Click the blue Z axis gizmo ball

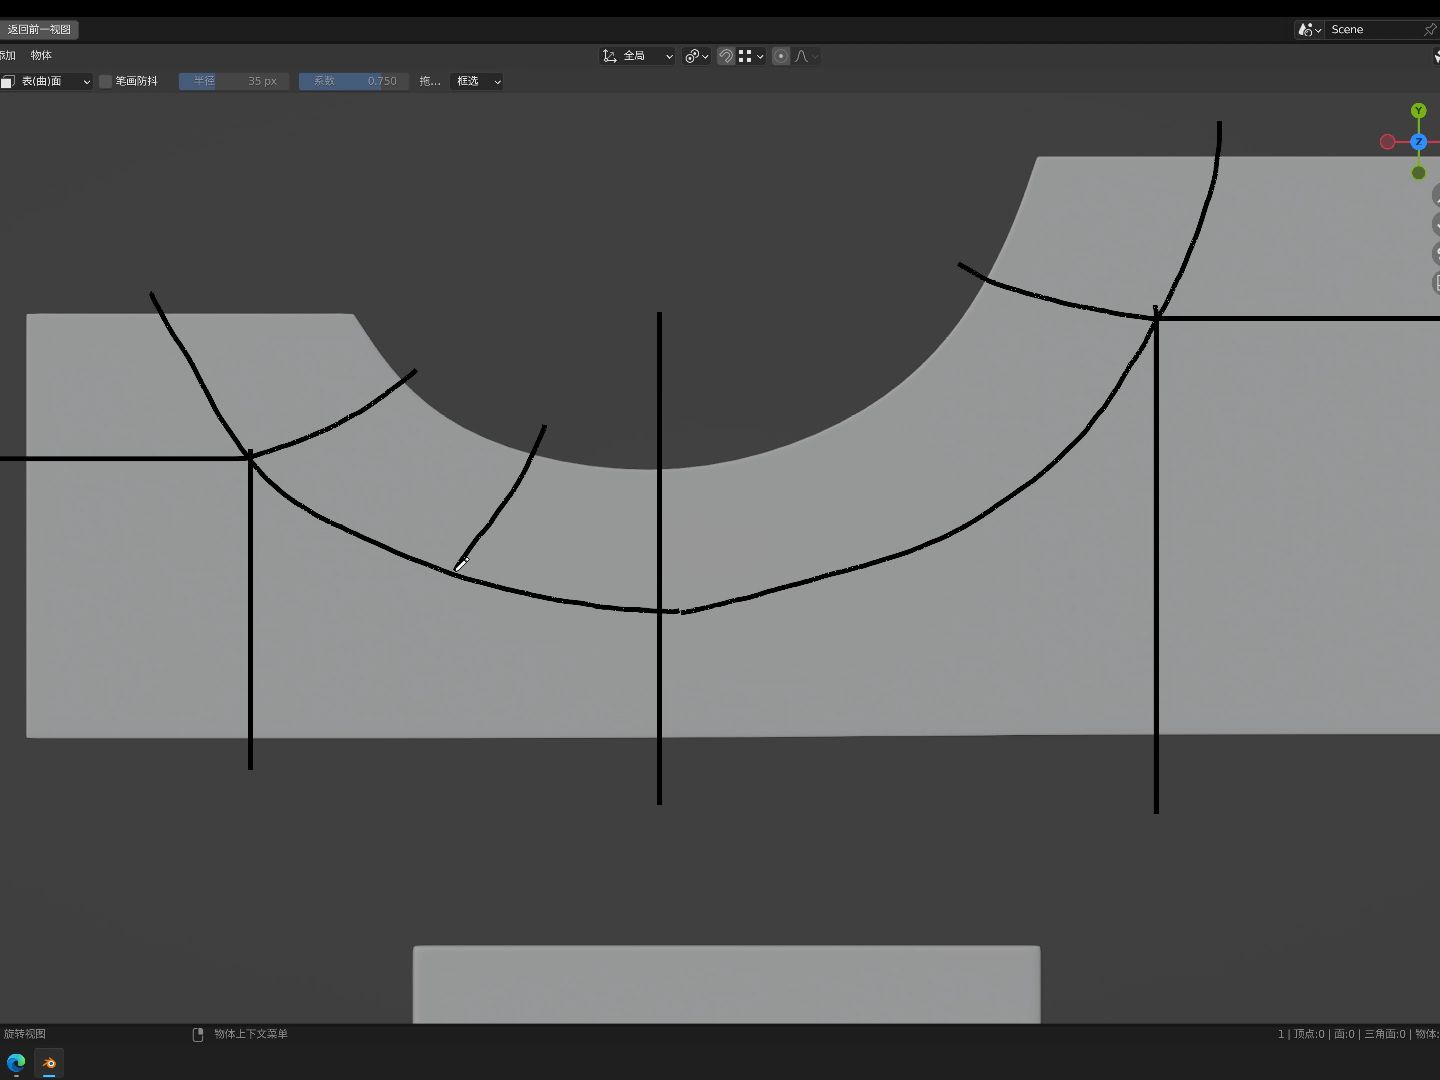point(1418,142)
